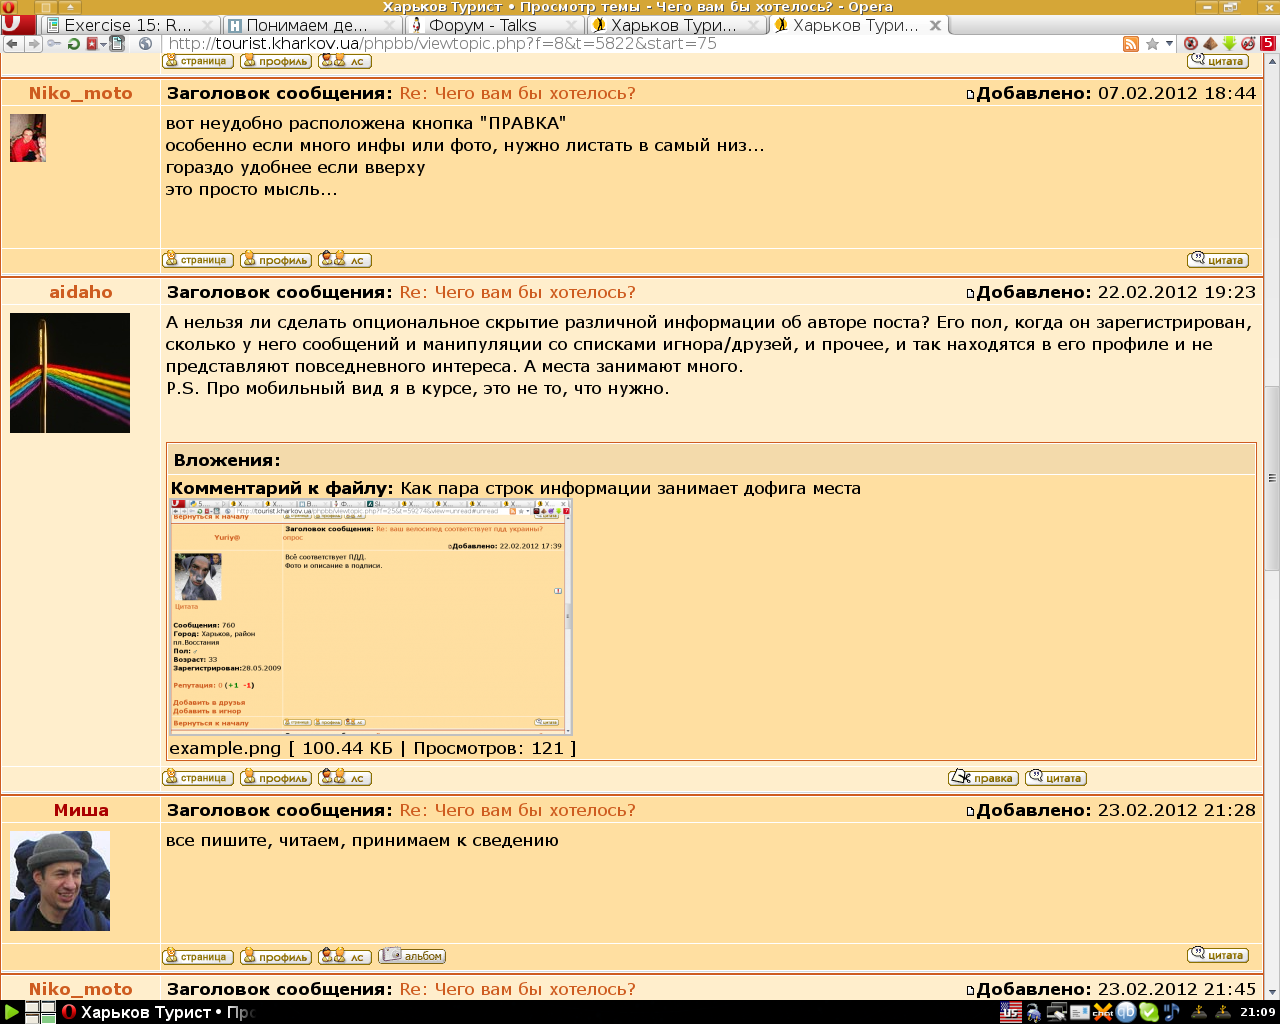Open the example.png attachment thumbnail

371,618
